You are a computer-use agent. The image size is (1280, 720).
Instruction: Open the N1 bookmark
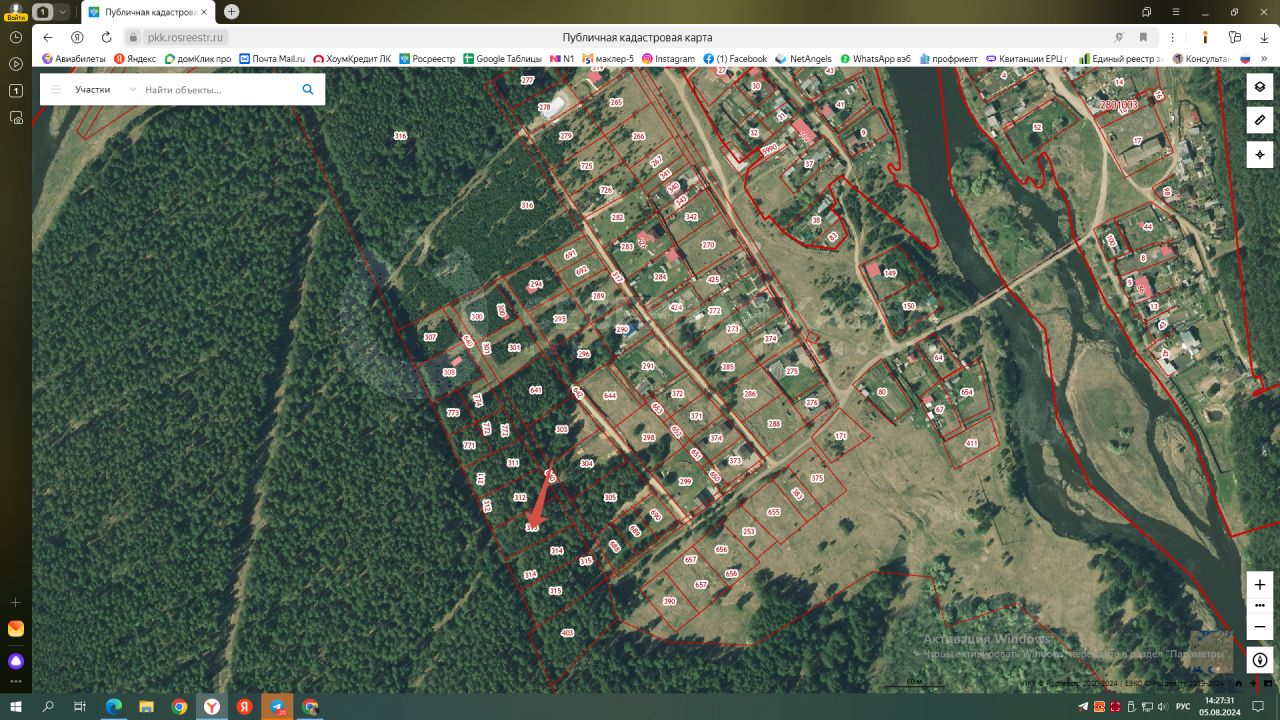tap(562, 59)
